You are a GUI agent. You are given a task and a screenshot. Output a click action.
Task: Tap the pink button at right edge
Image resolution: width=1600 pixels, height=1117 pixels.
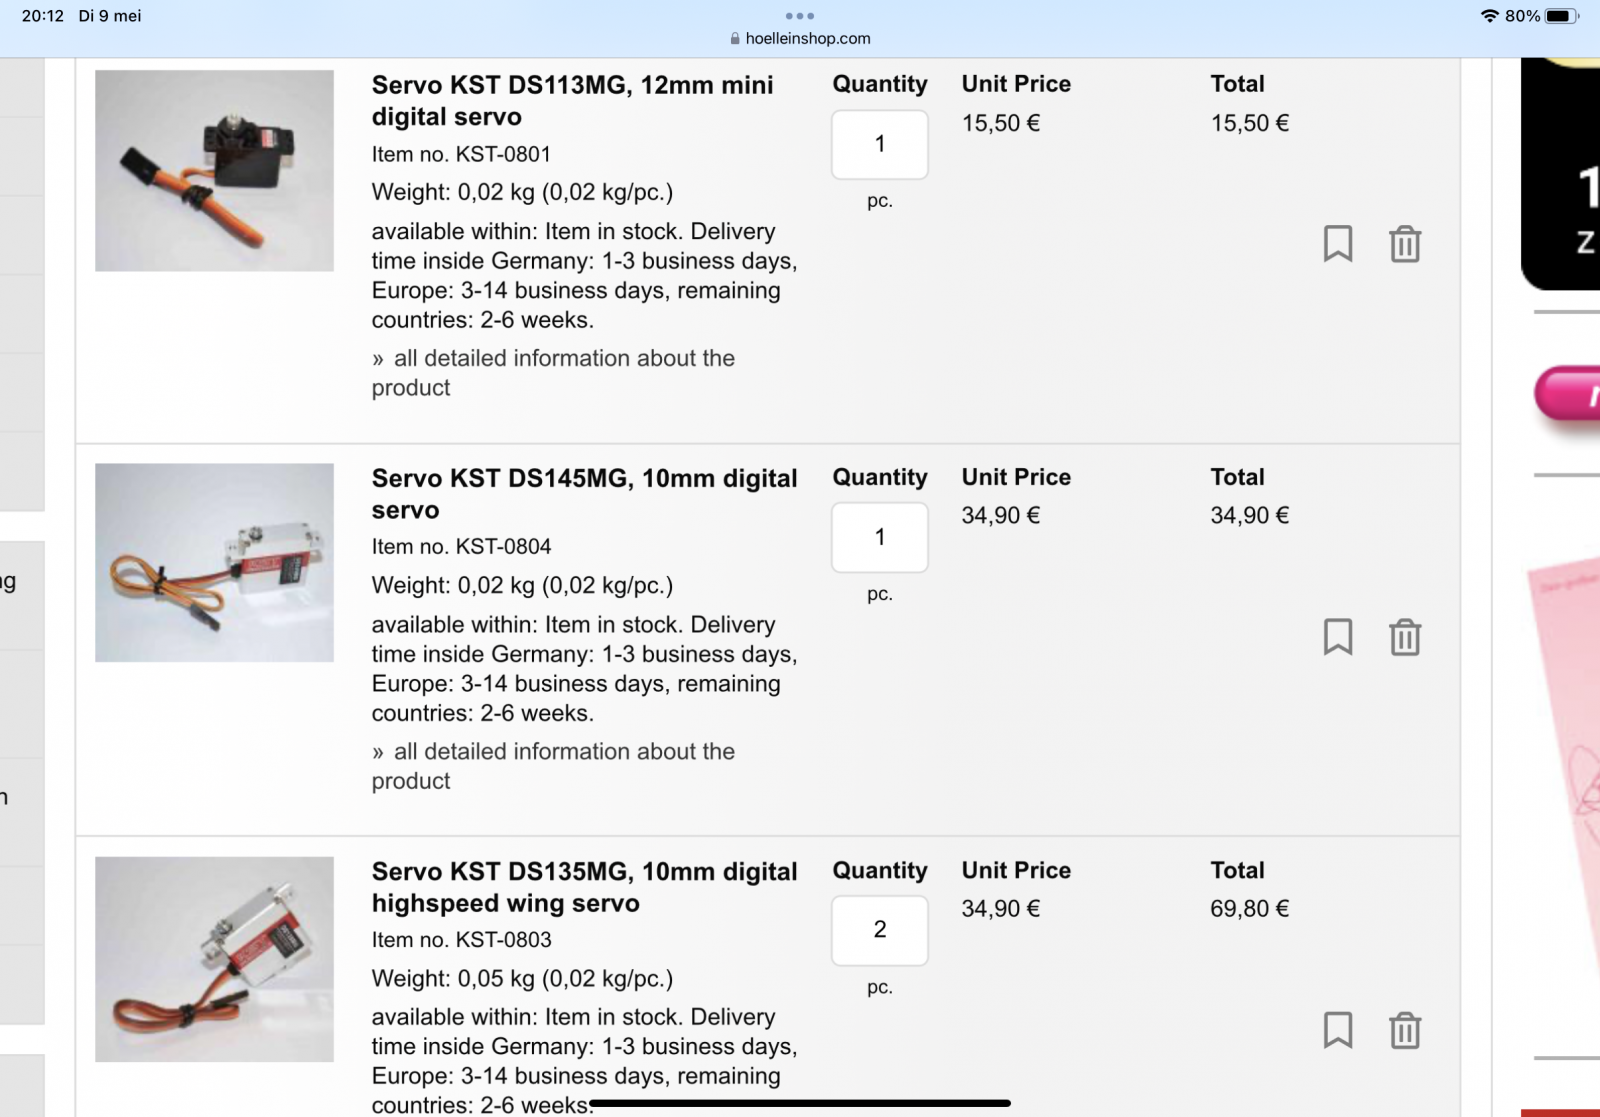pos(1568,395)
